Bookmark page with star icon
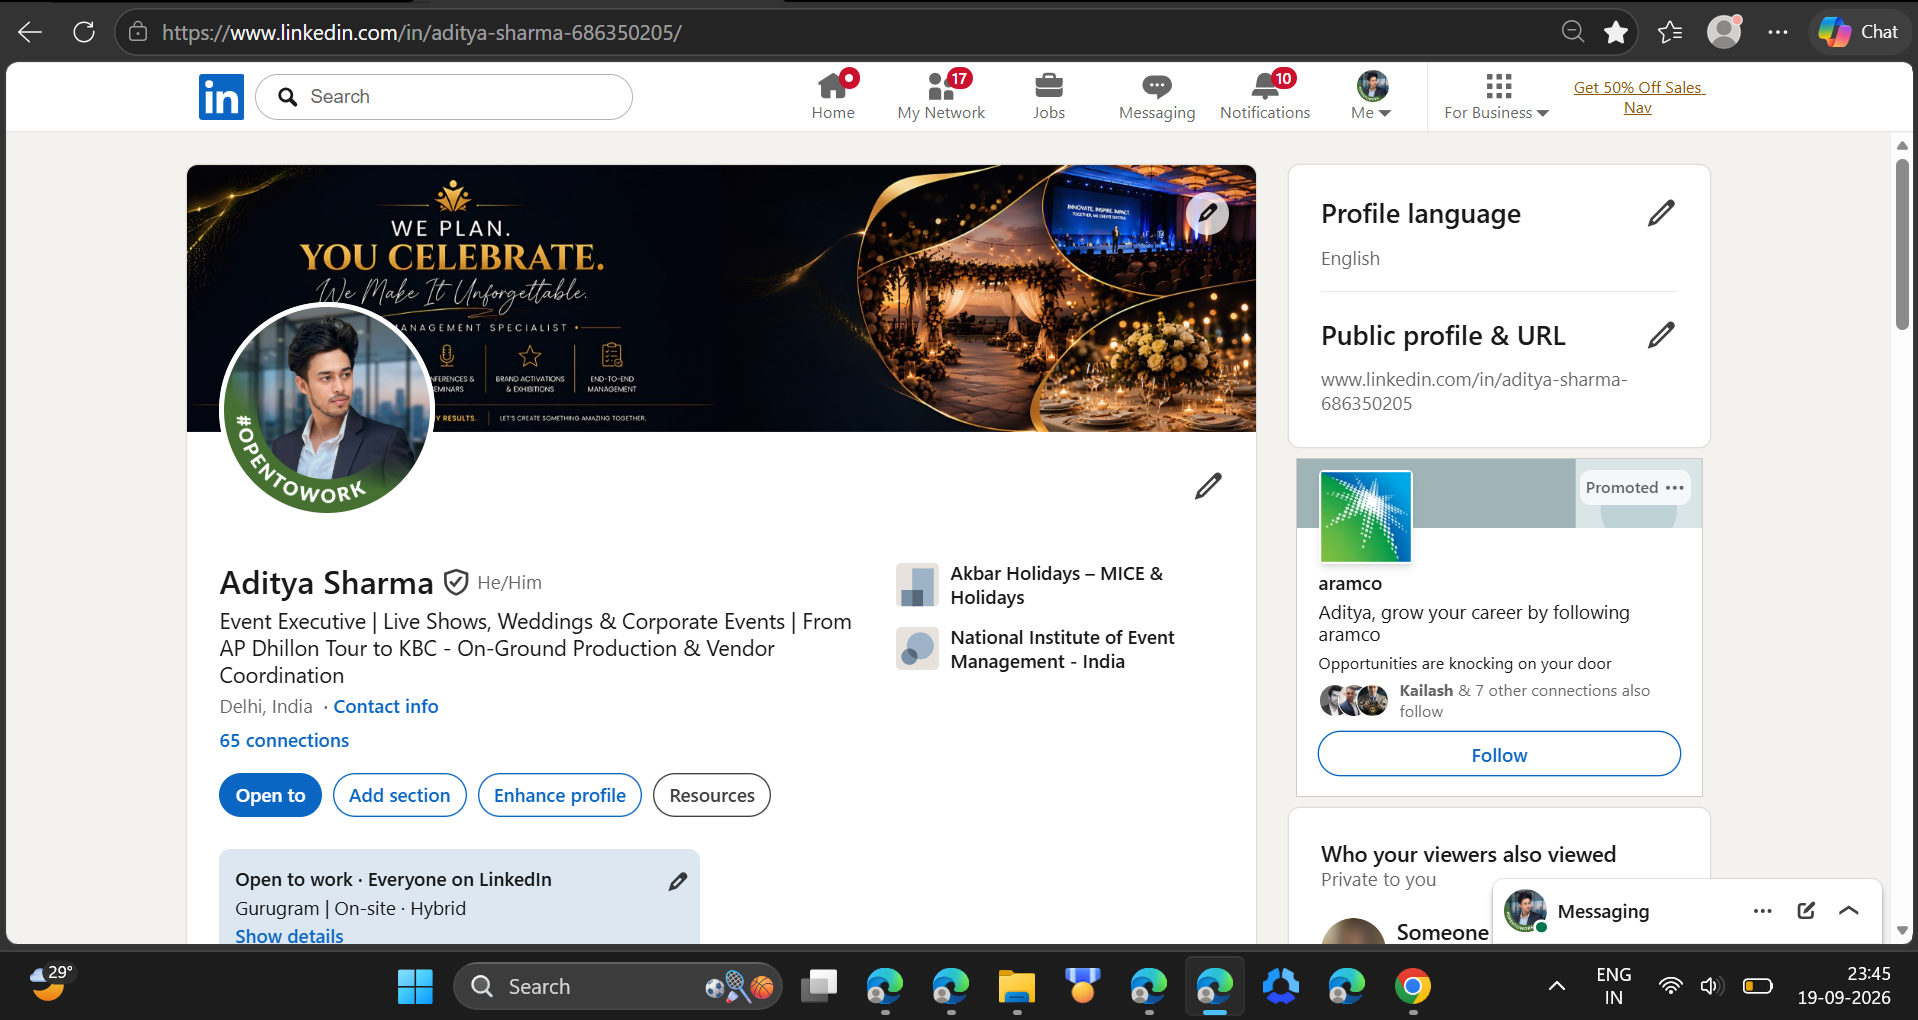Screen dimensions: 1918x1020 [1616, 32]
